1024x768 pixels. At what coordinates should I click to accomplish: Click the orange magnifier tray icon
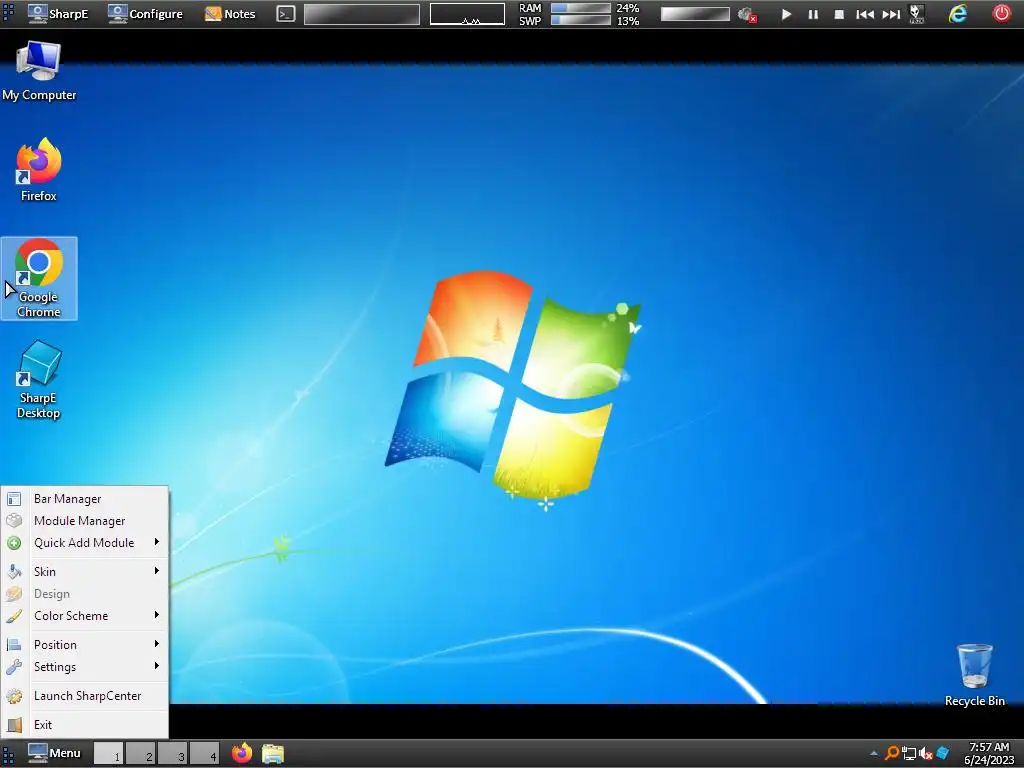[892, 754]
